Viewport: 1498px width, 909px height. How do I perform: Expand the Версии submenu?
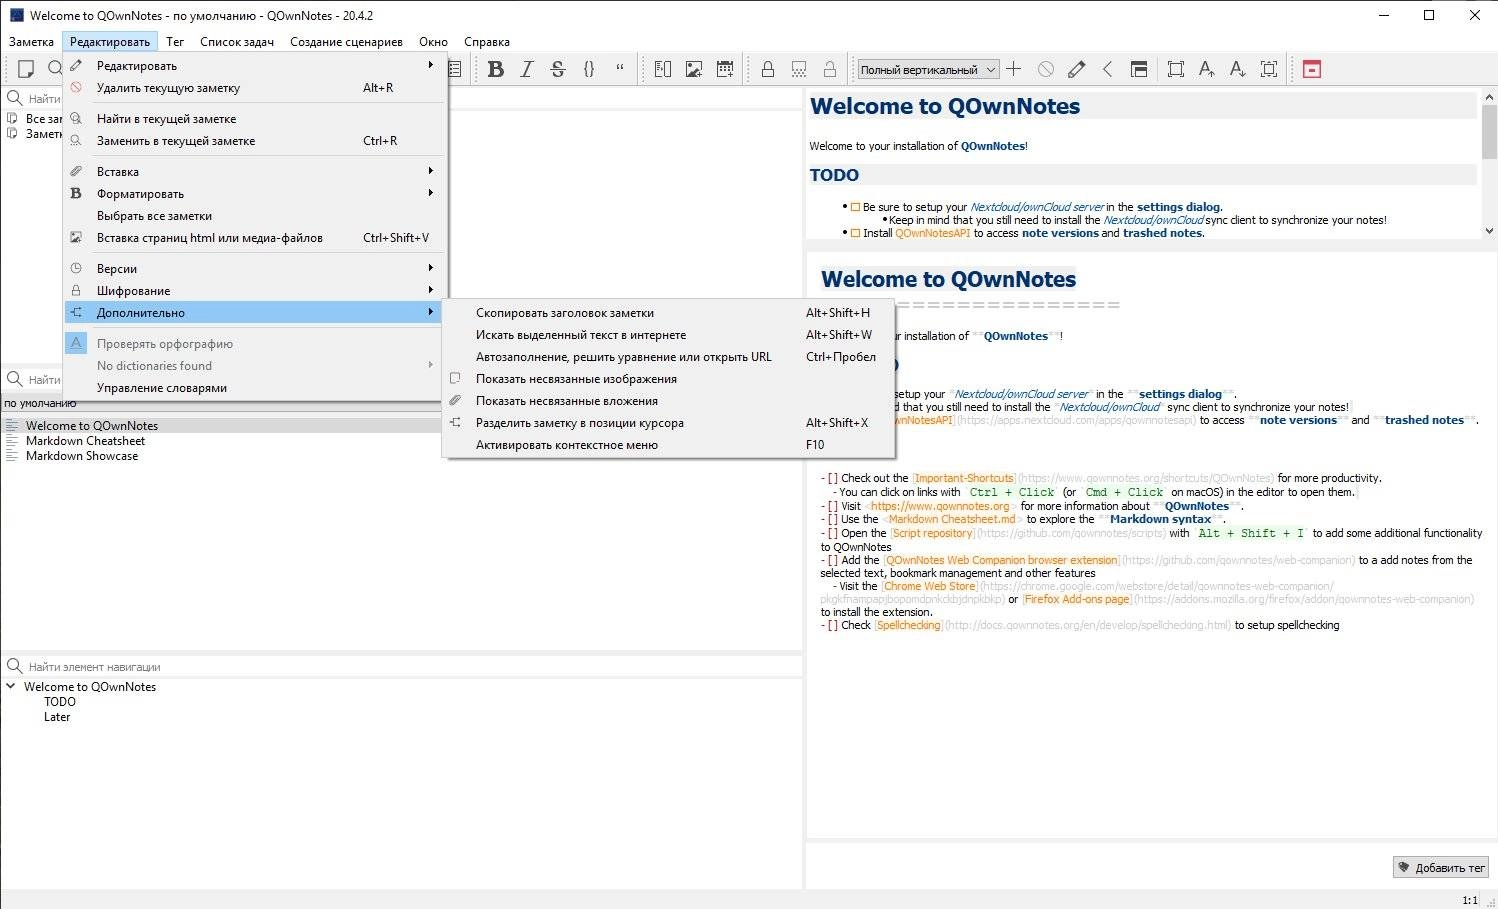[254, 269]
